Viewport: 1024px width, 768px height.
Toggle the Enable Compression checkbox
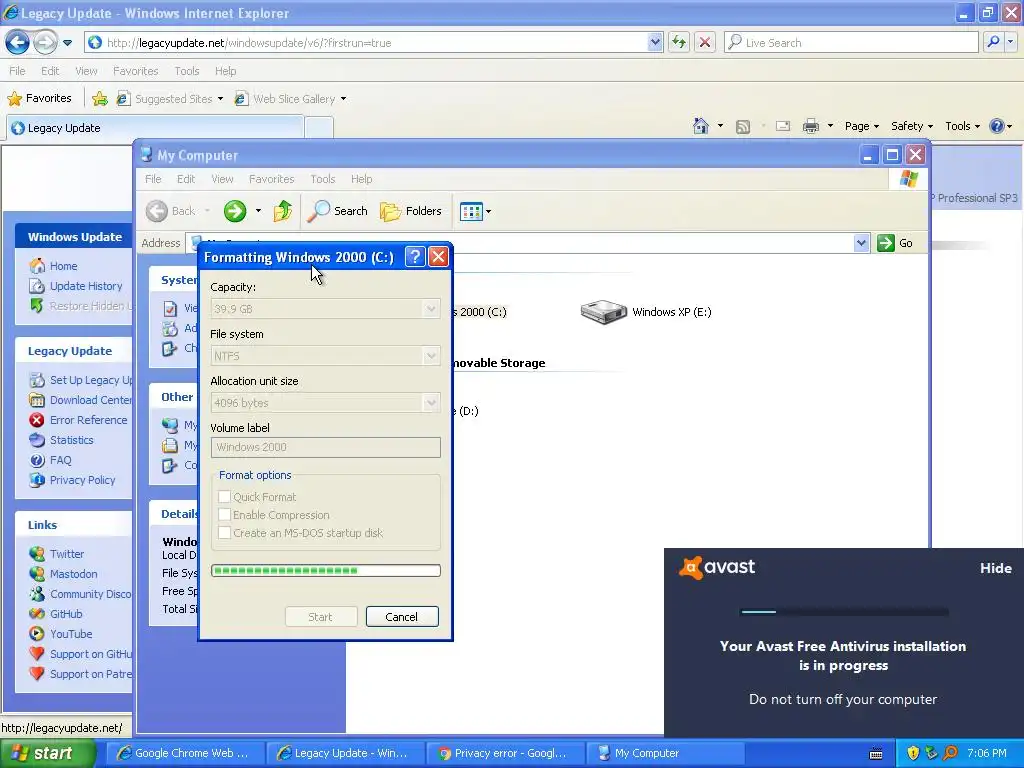225,515
